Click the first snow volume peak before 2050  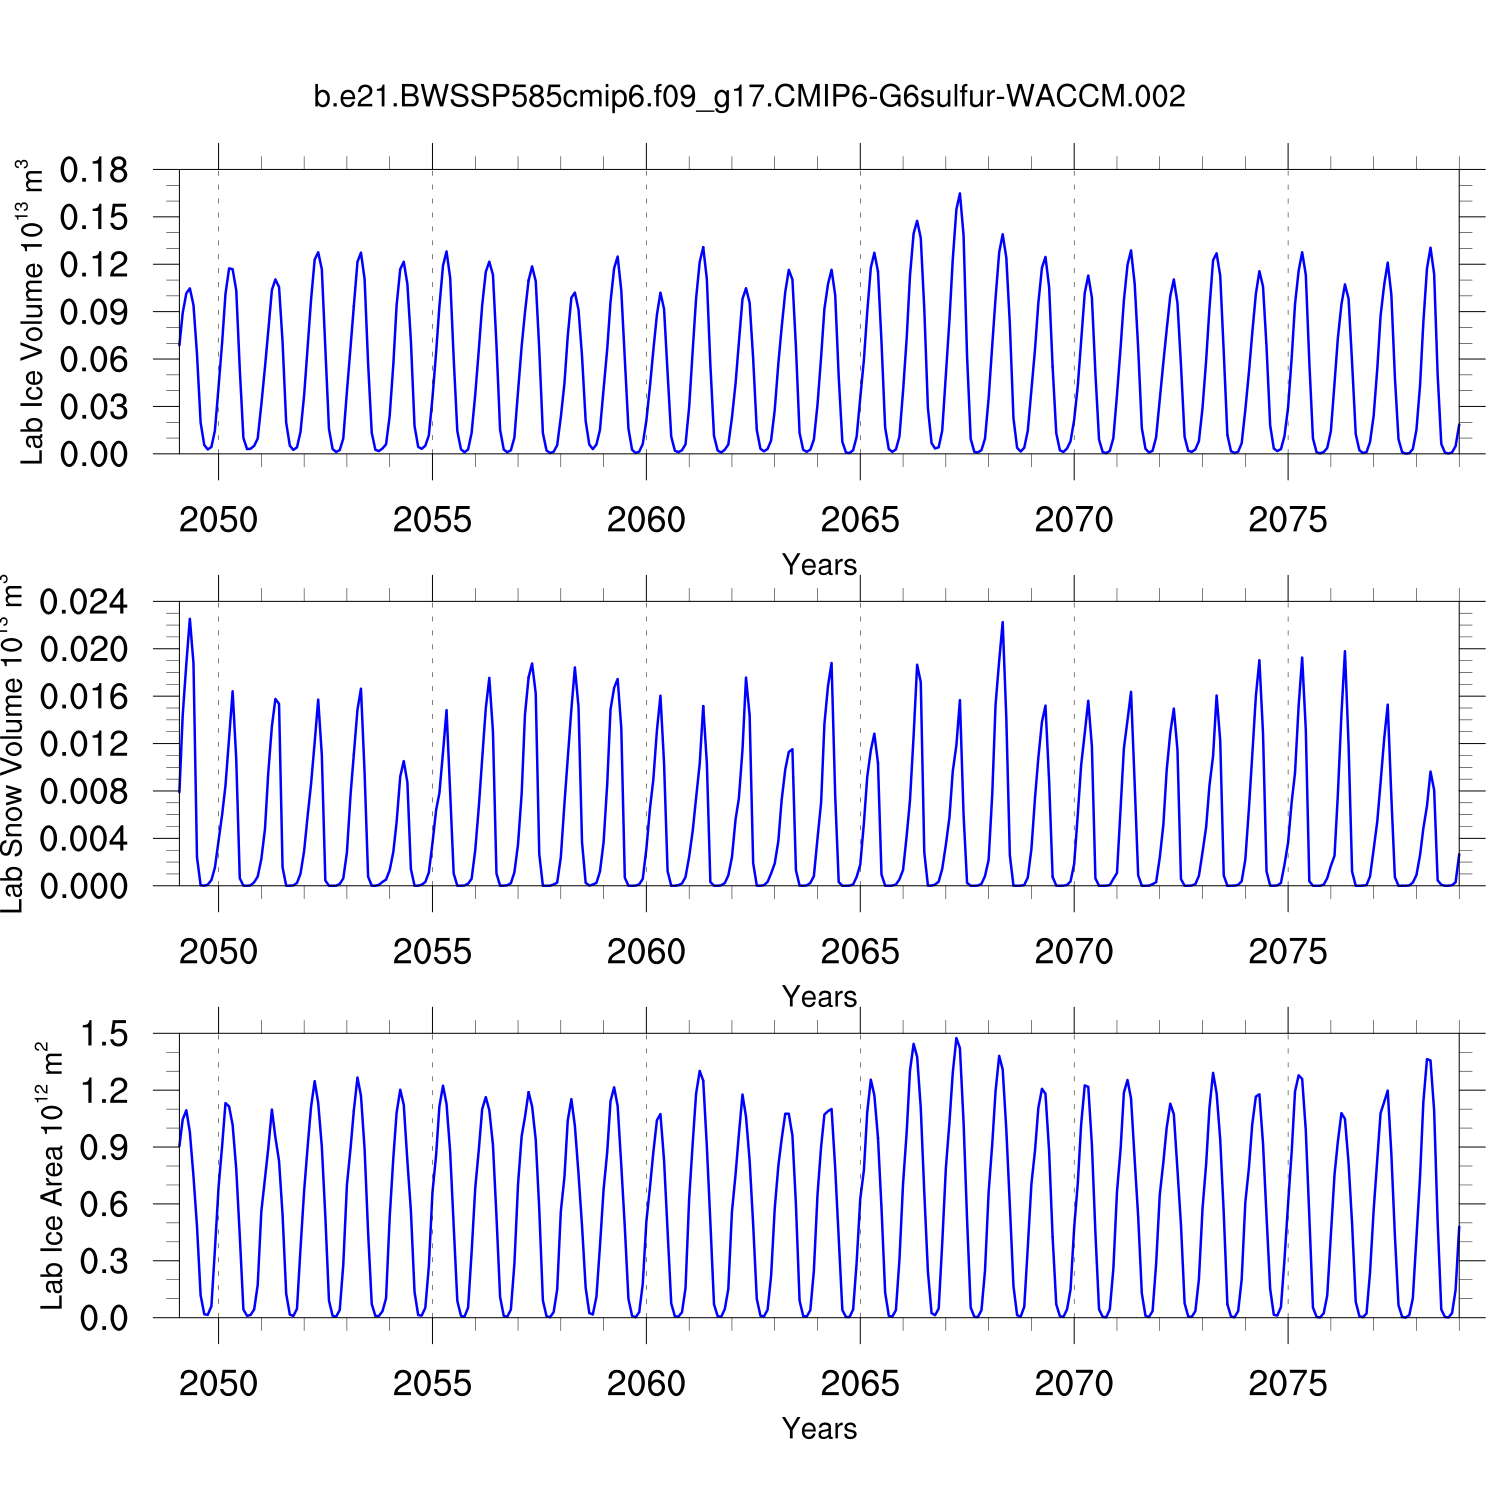[190, 619]
